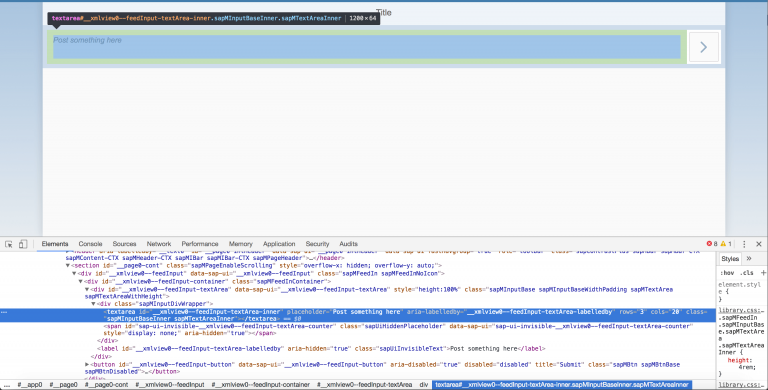
Task: Add new style rule plus icon
Action: click(763, 272)
